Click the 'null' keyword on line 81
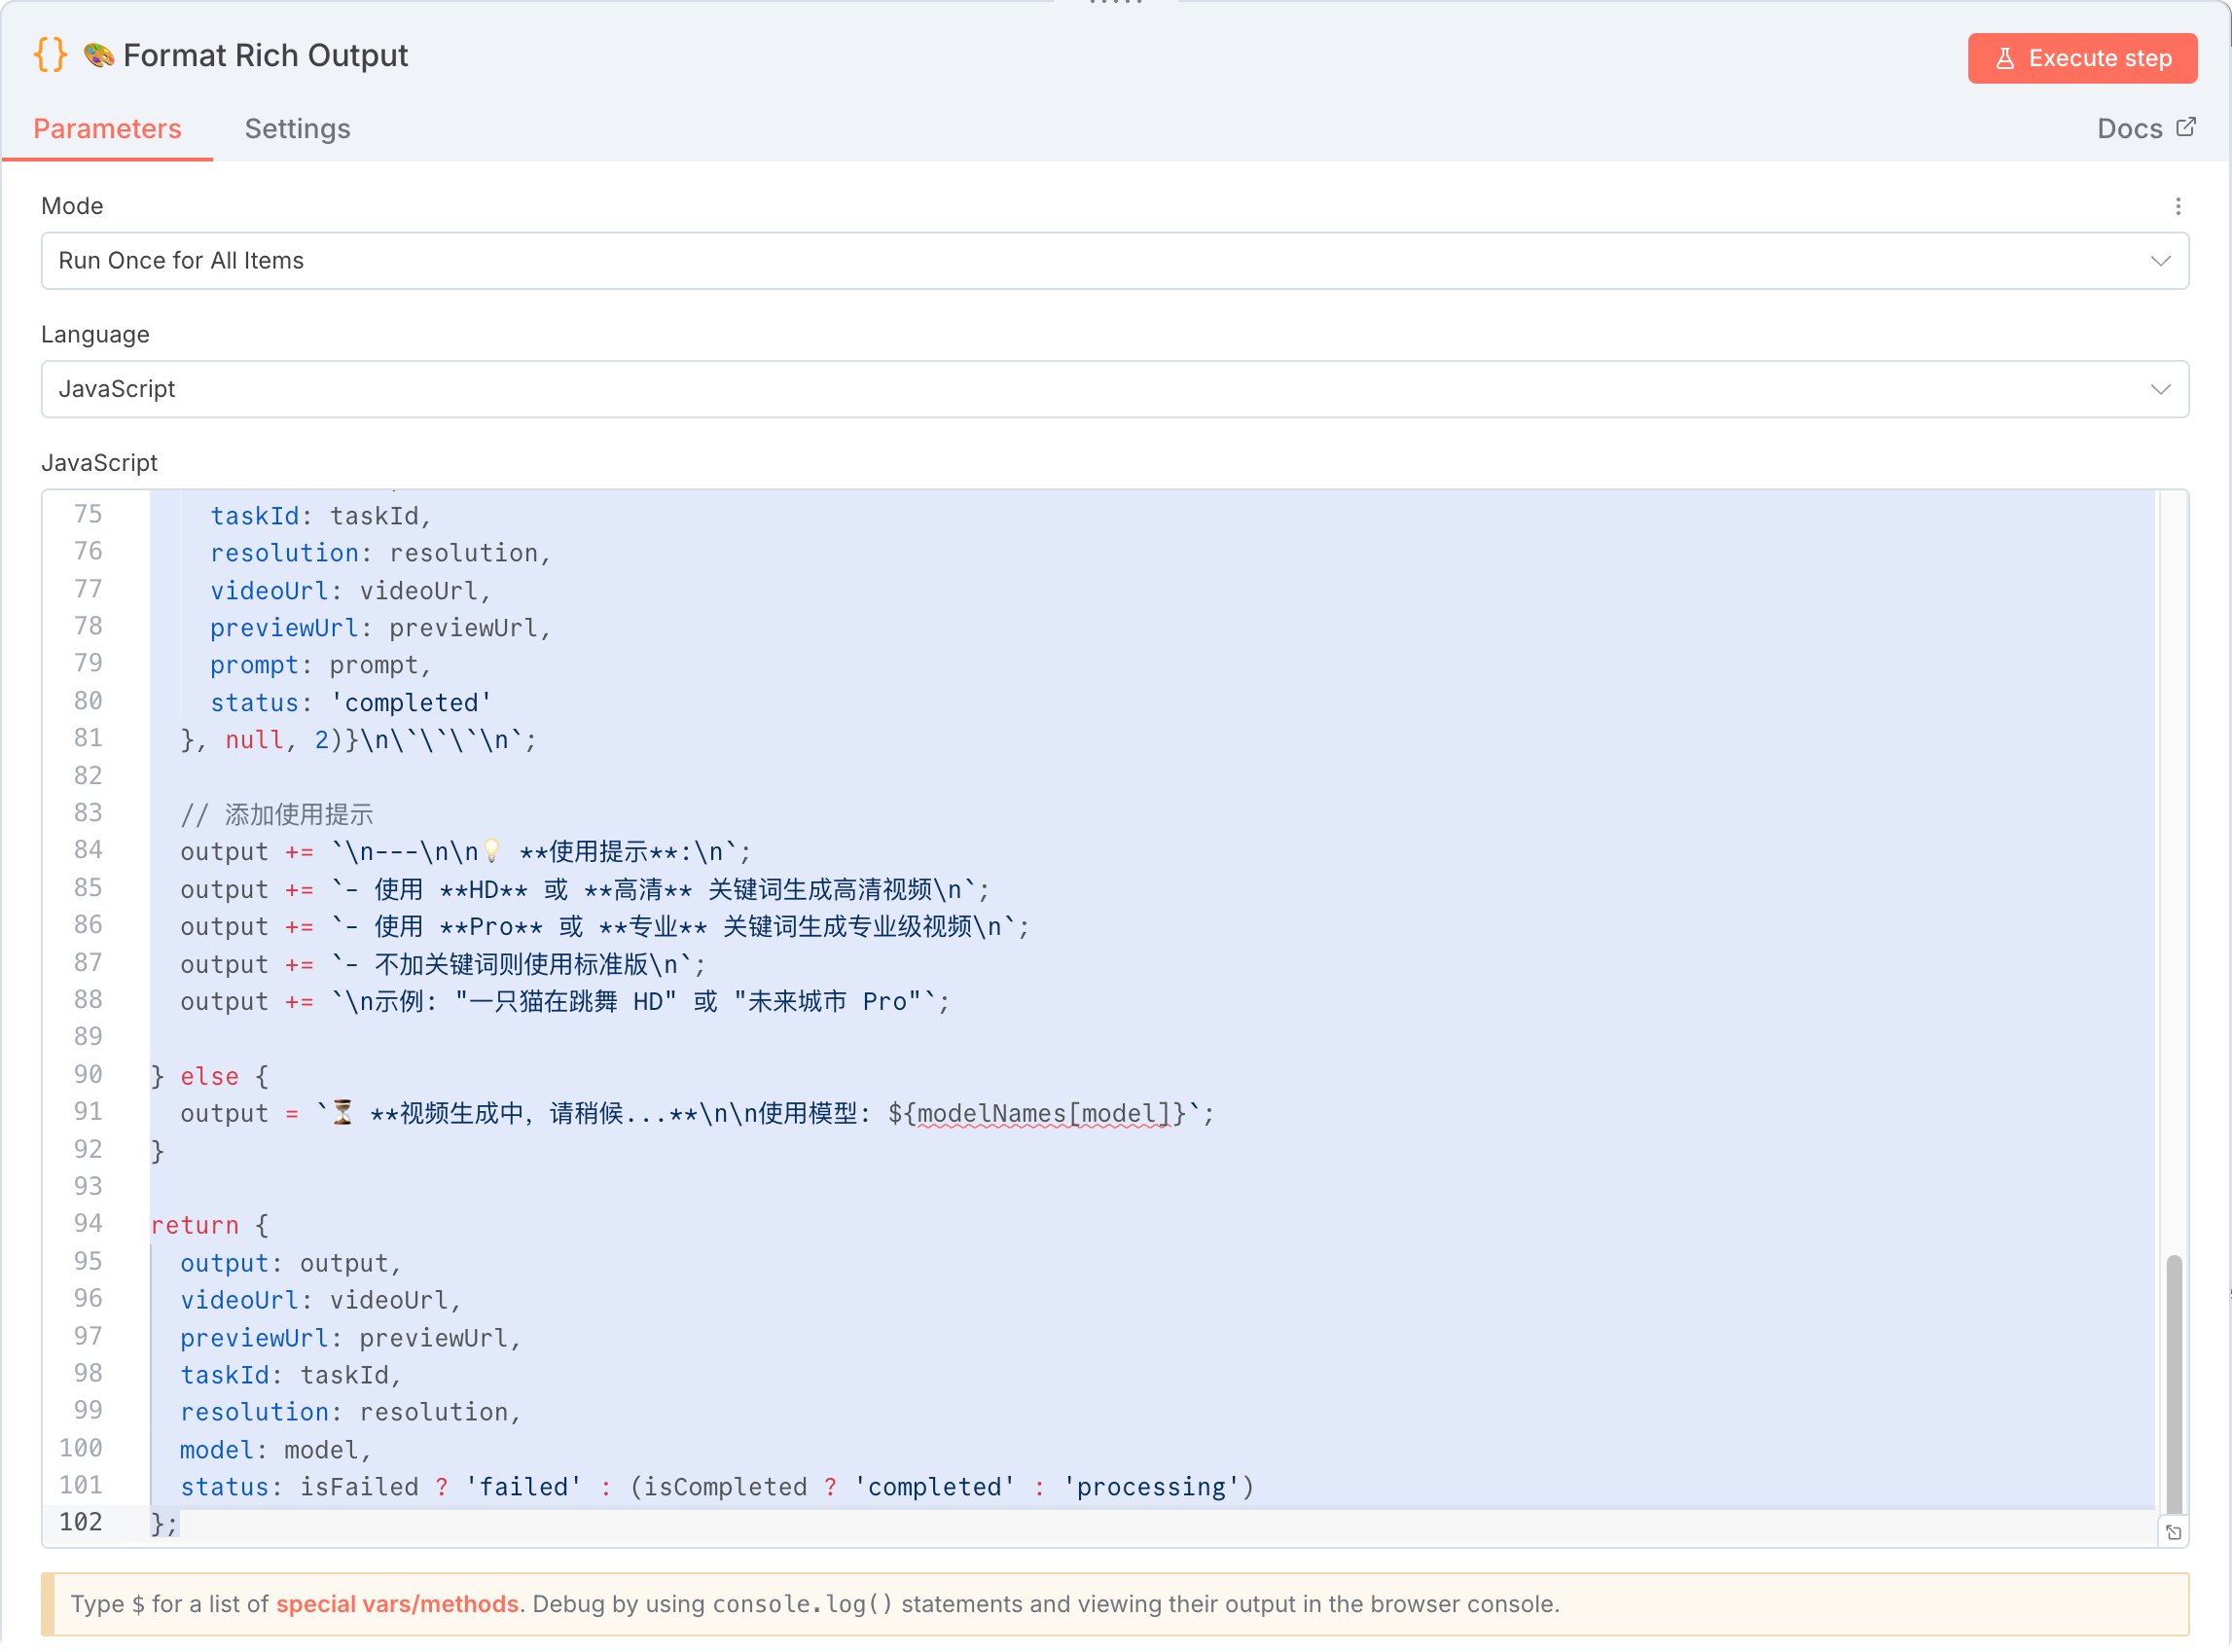The image size is (2232, 1652). point(254,740)
